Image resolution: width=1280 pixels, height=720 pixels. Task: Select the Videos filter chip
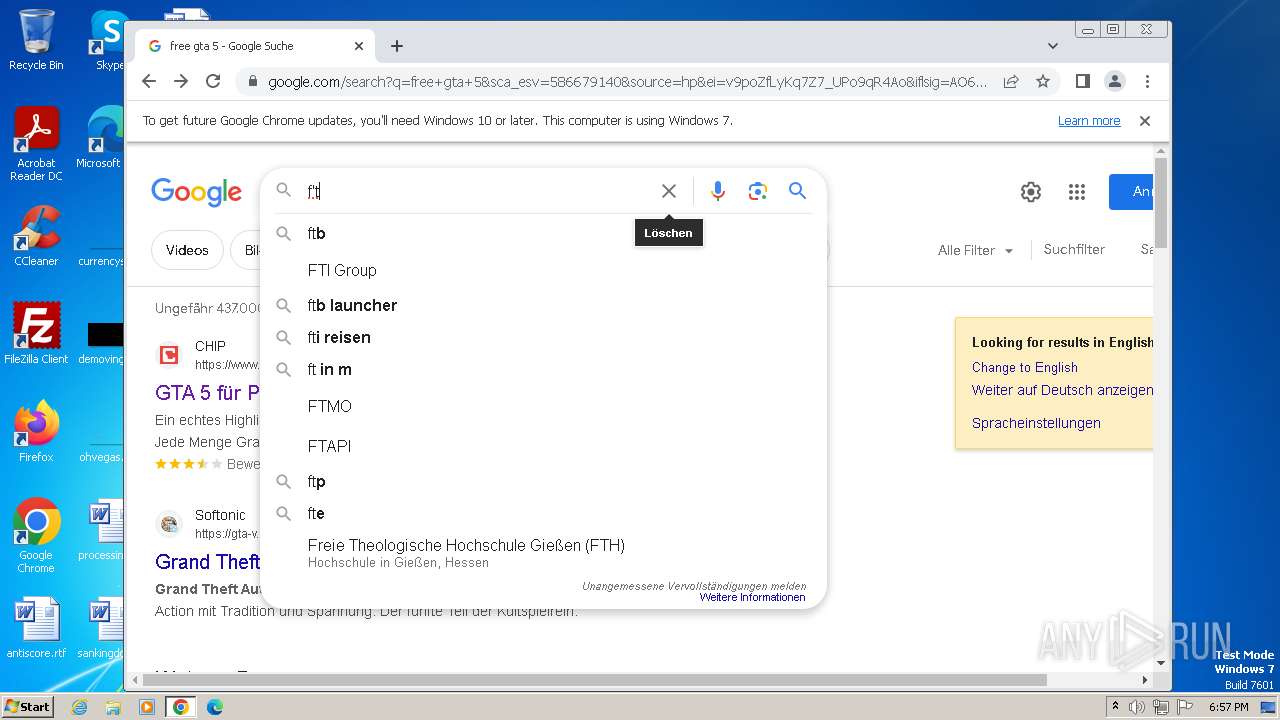[187, 250]
